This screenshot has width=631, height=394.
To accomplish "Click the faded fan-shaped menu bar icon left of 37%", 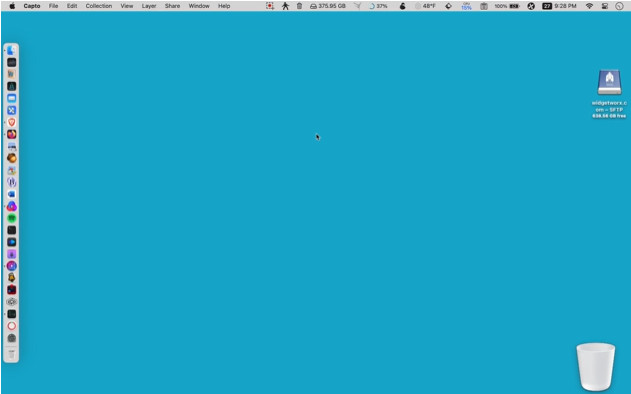I will 357,6.
